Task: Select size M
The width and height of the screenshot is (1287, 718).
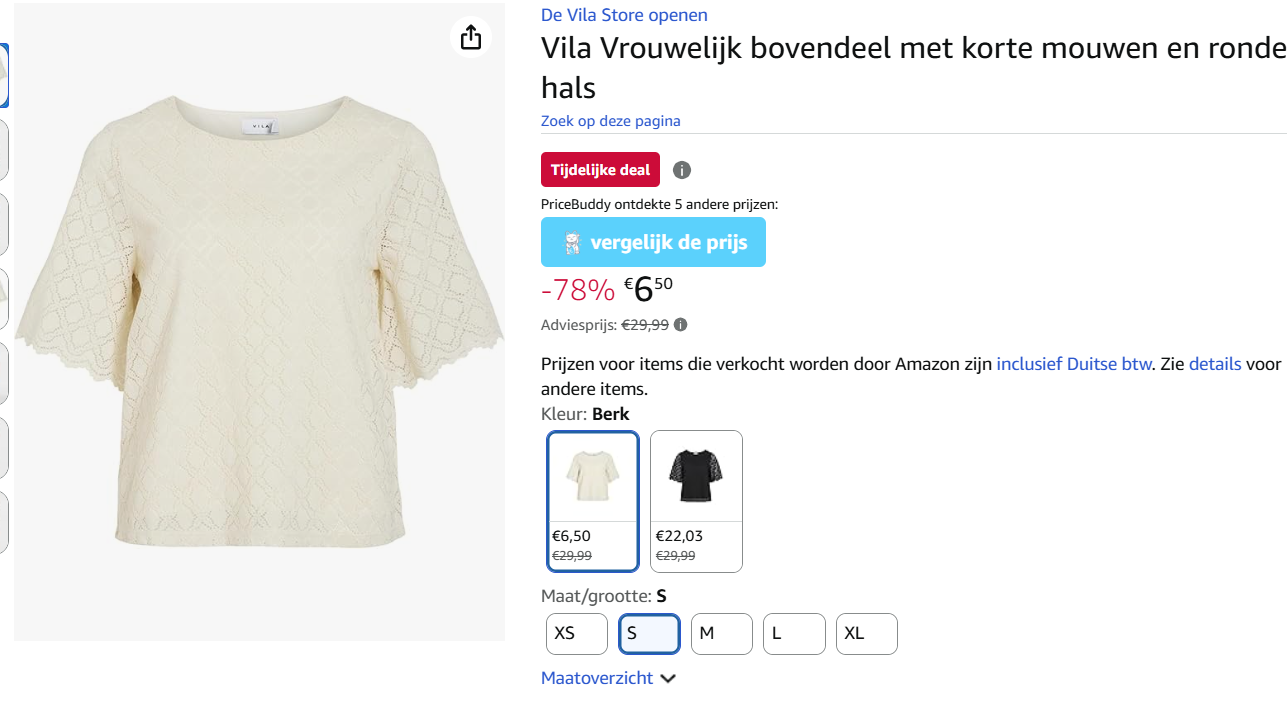Action: coord(721,633)
